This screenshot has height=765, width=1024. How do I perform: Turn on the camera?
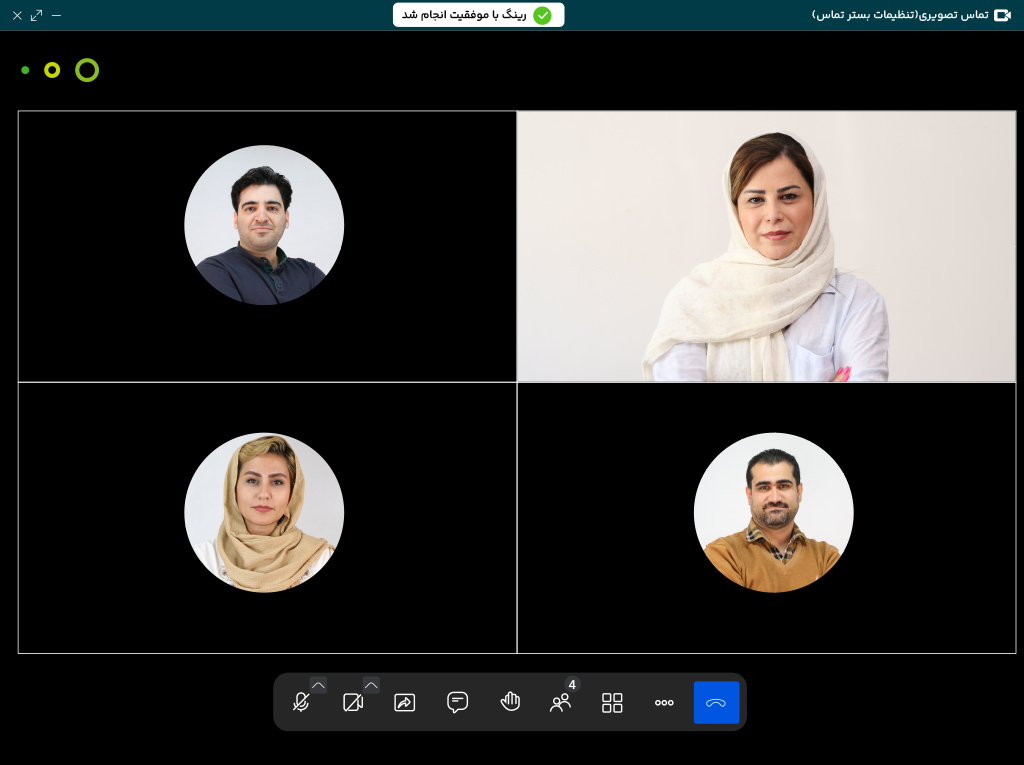[352, 703]
